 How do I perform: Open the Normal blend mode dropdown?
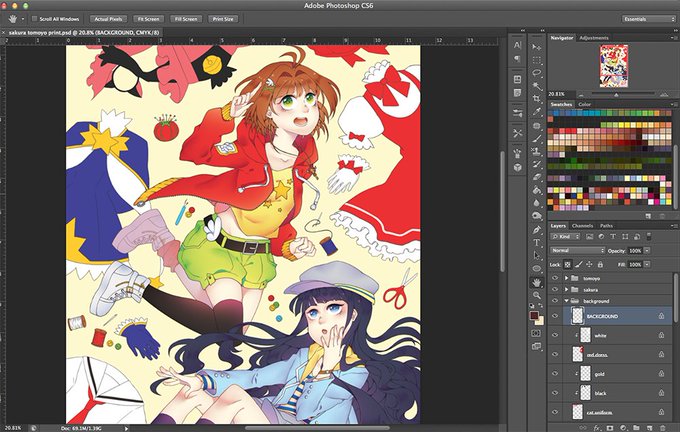point(577,250)
